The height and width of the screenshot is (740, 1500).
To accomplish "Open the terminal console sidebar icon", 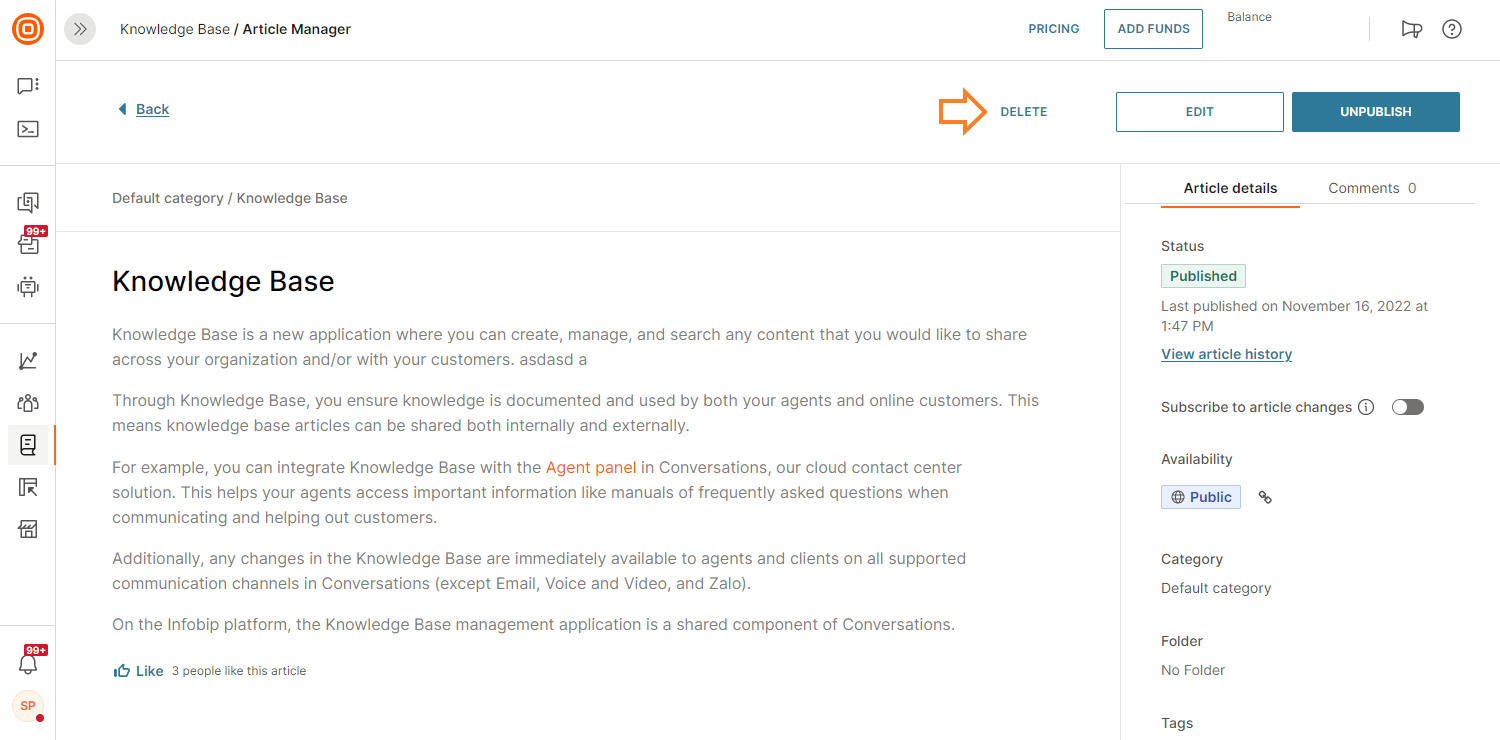I will (28, 129).
